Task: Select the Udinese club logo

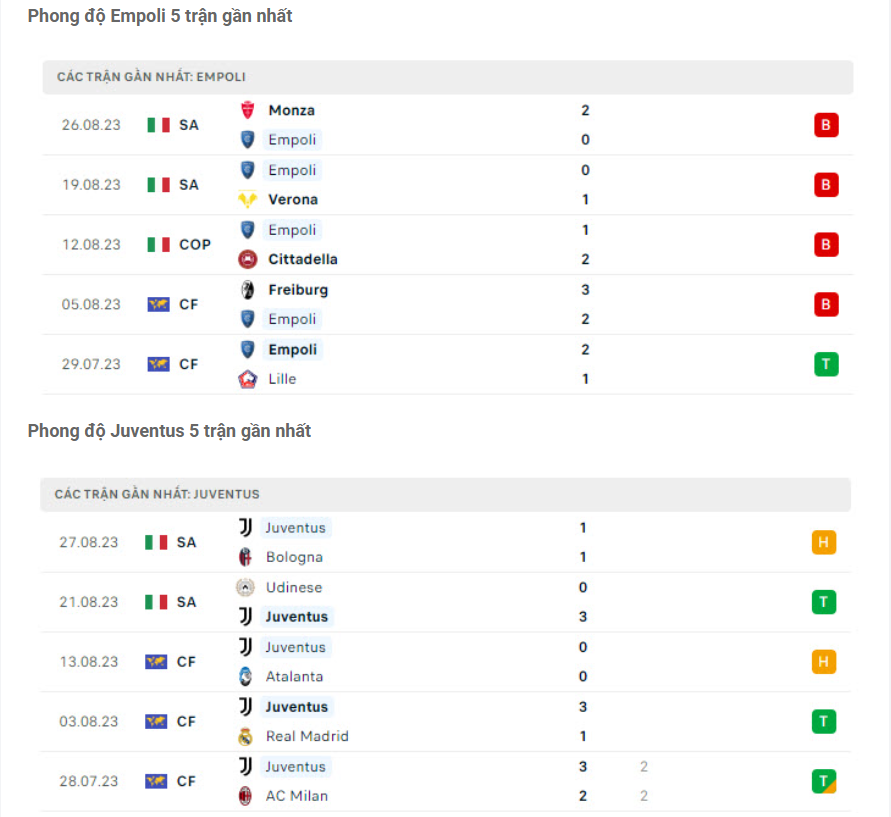Action: (246, 587)
